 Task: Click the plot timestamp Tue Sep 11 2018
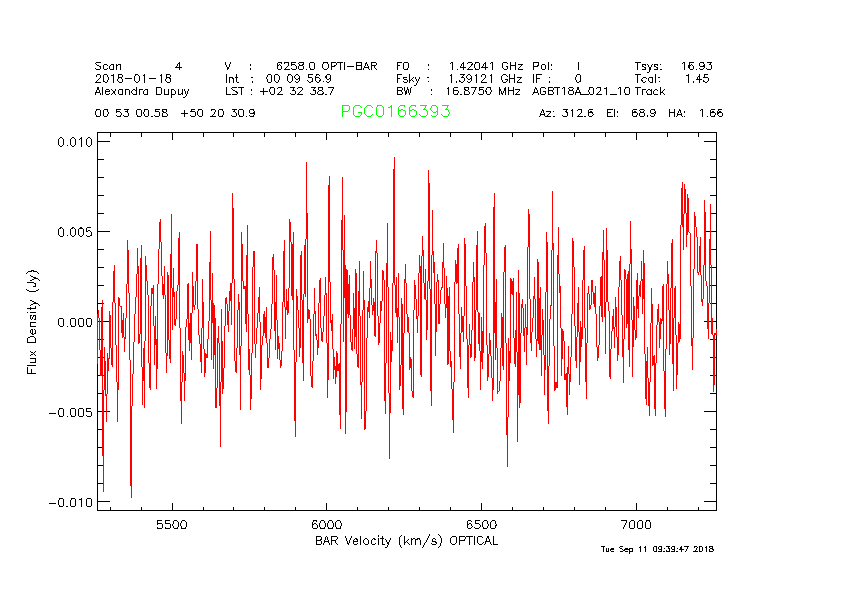pyautogui.click(x=657, y=549)
